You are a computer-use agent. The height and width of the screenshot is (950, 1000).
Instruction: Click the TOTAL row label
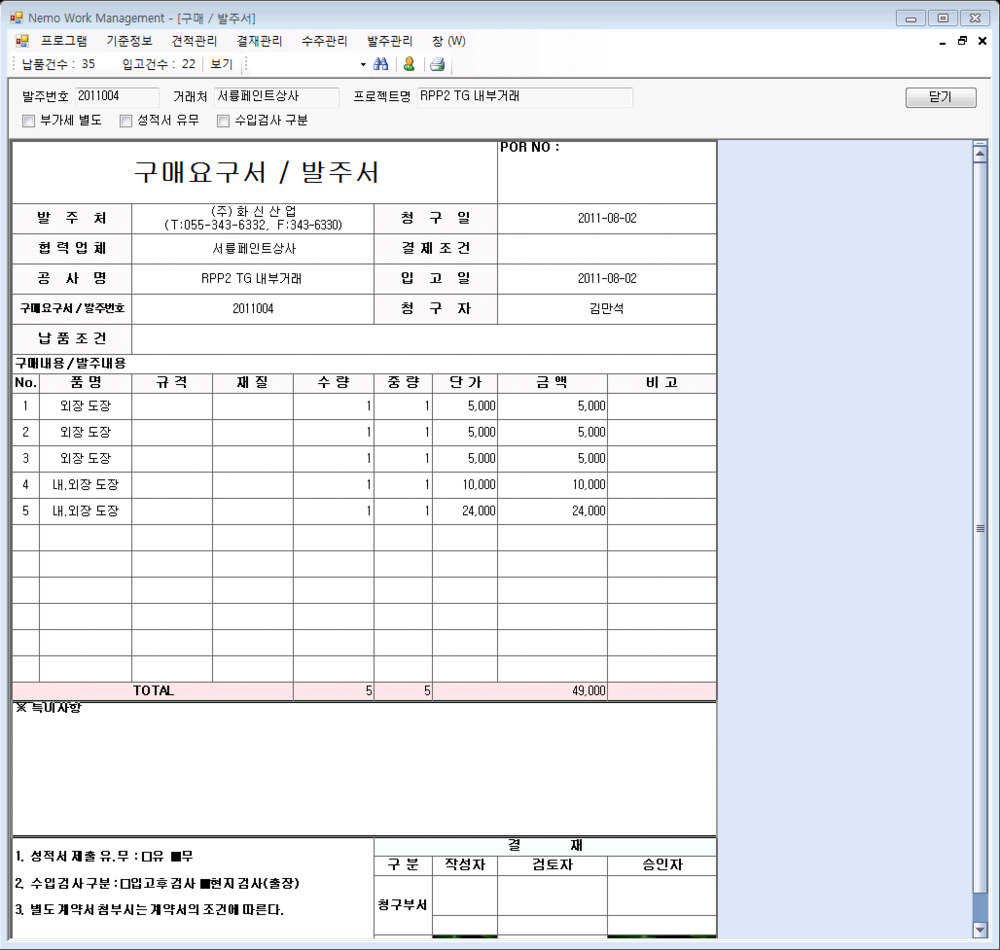(x=153, y=691)
